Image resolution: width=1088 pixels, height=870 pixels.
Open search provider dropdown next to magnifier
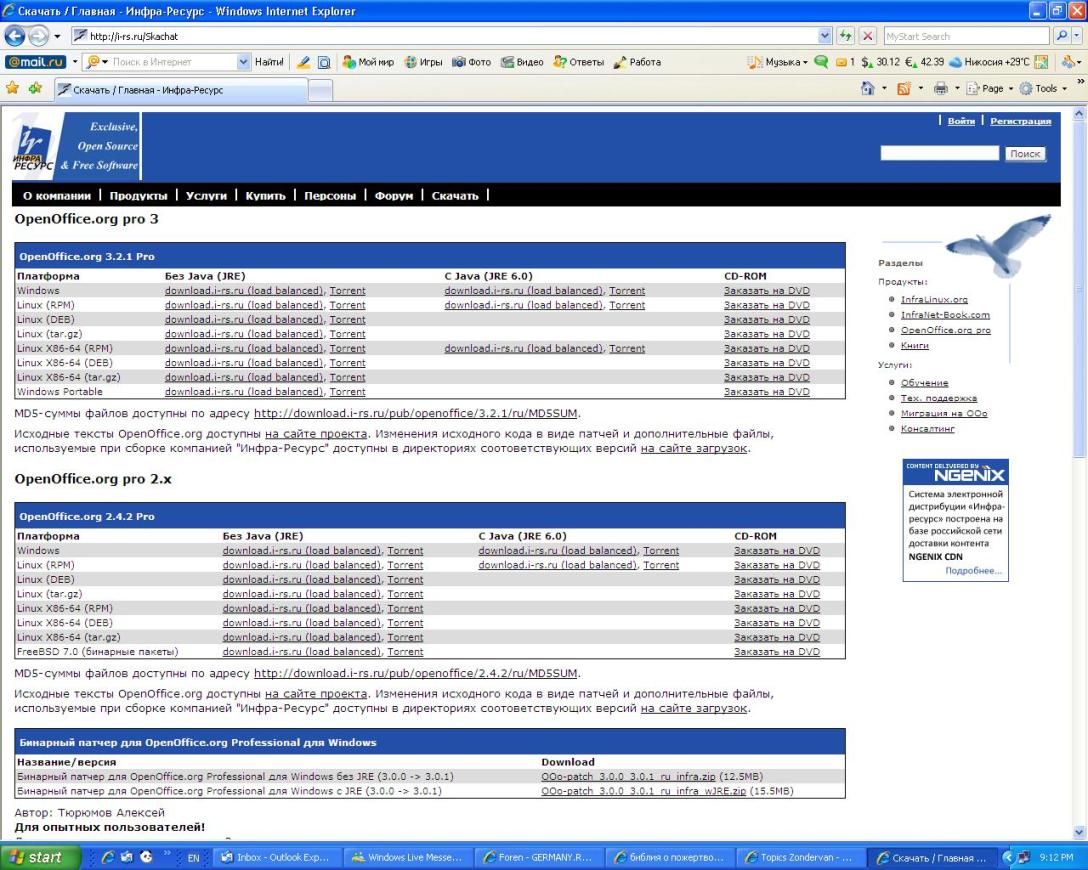[1077, 35]
